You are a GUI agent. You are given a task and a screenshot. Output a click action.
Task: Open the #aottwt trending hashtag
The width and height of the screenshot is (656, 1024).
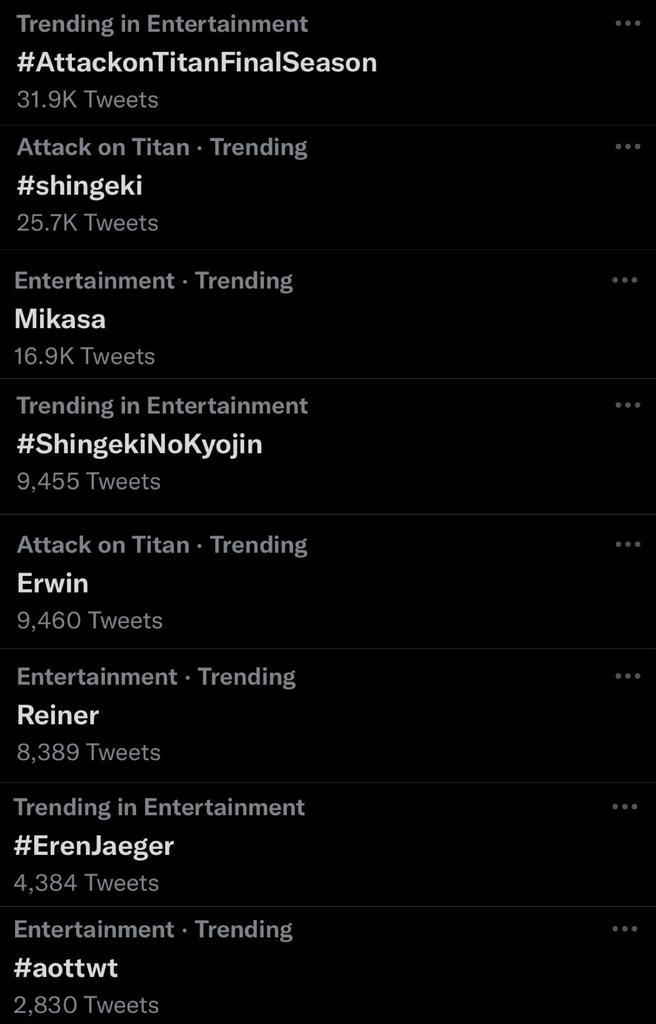66,968
